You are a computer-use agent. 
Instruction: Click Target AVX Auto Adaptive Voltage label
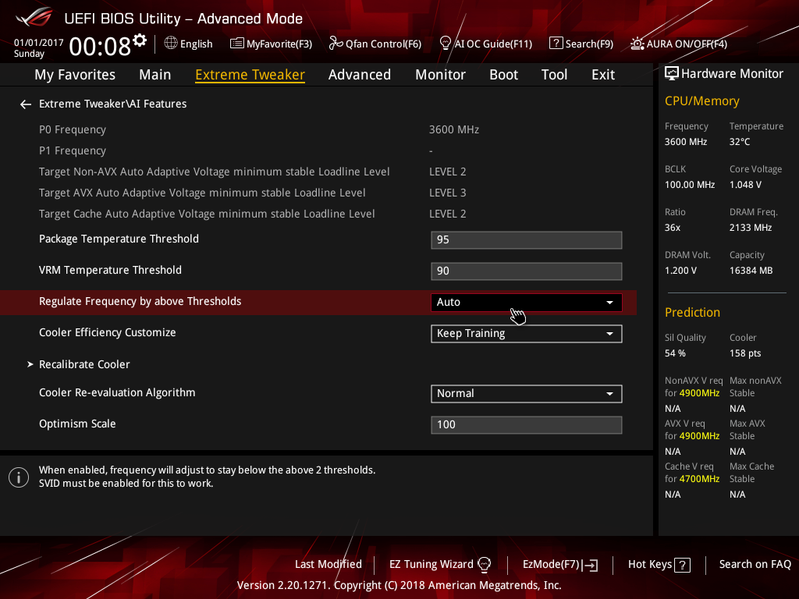(202, 193)
